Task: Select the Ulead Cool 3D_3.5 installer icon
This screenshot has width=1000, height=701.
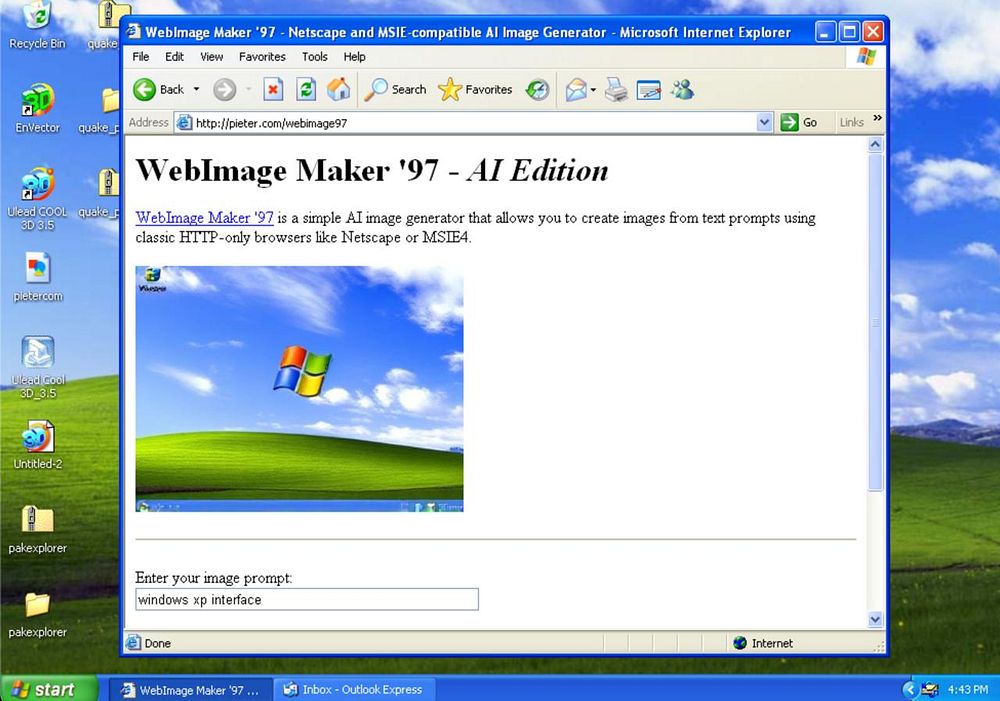Action: (38, 367)
